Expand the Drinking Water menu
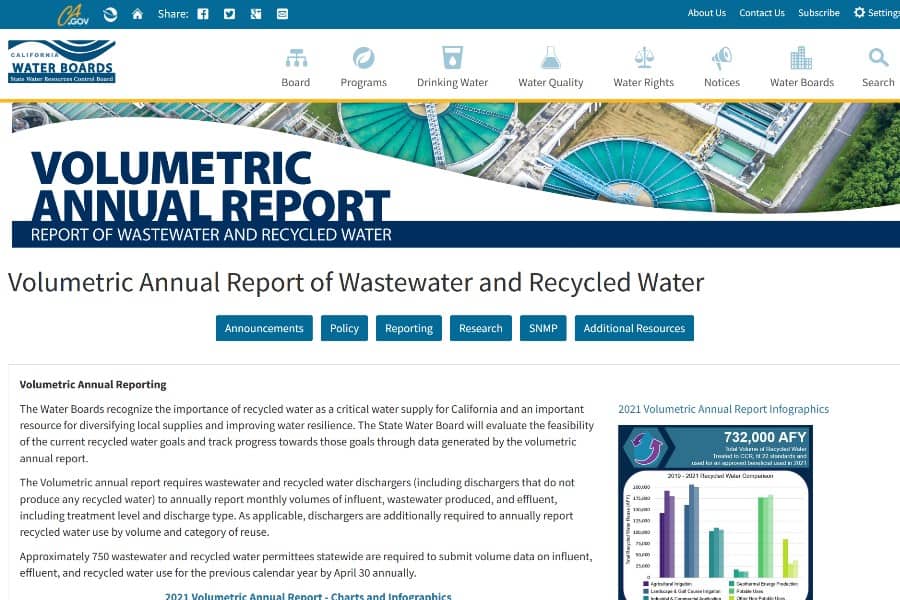The height and width of the screenshot is (600, 900). [452, 67]
